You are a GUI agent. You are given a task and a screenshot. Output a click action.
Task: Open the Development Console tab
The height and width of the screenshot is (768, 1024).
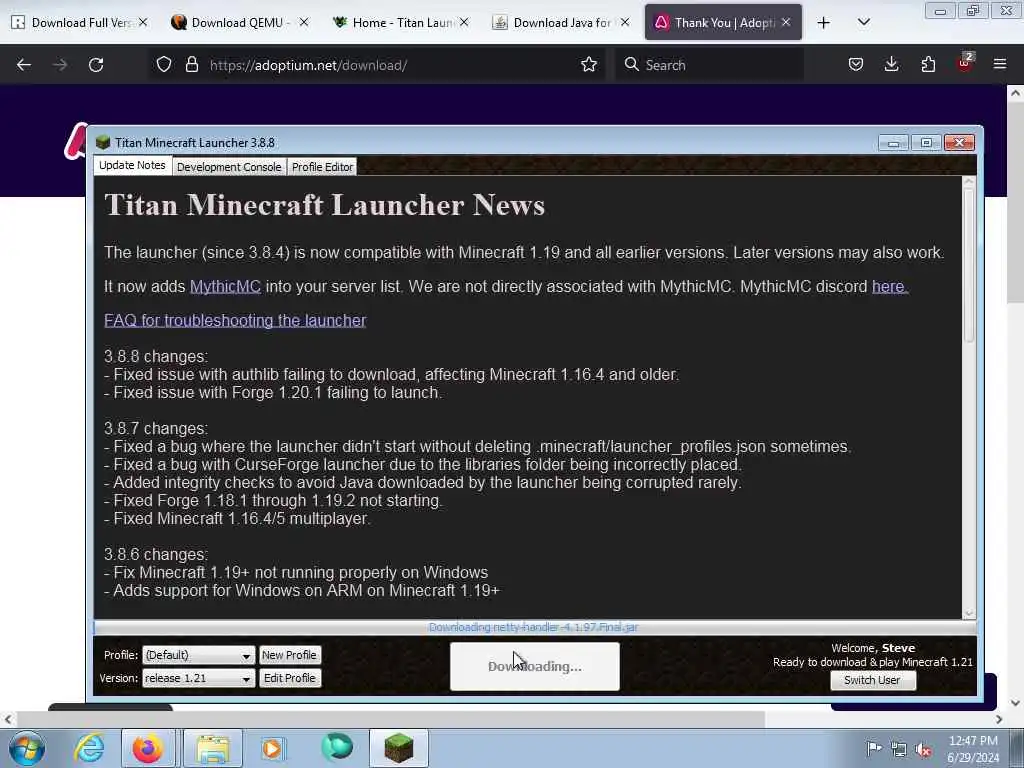[229, 167]
